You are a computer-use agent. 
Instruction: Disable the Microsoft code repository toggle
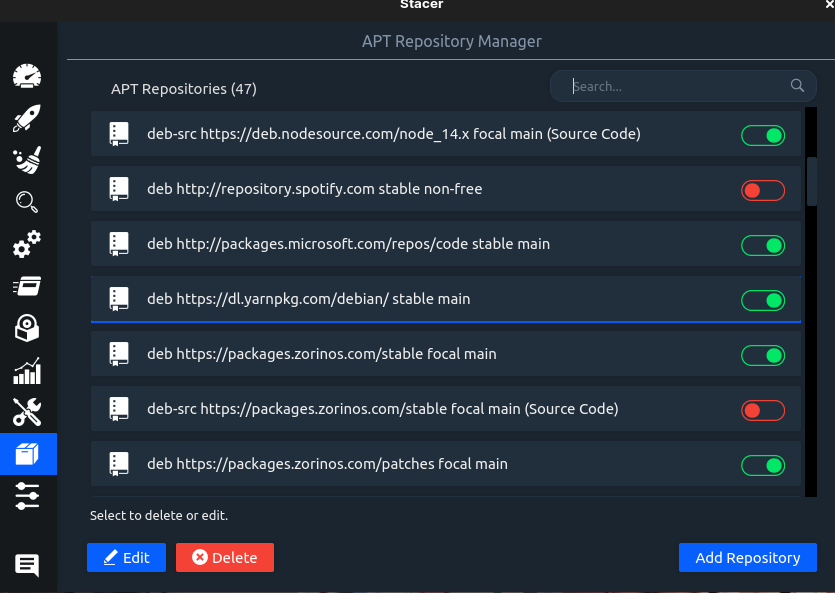763,245
